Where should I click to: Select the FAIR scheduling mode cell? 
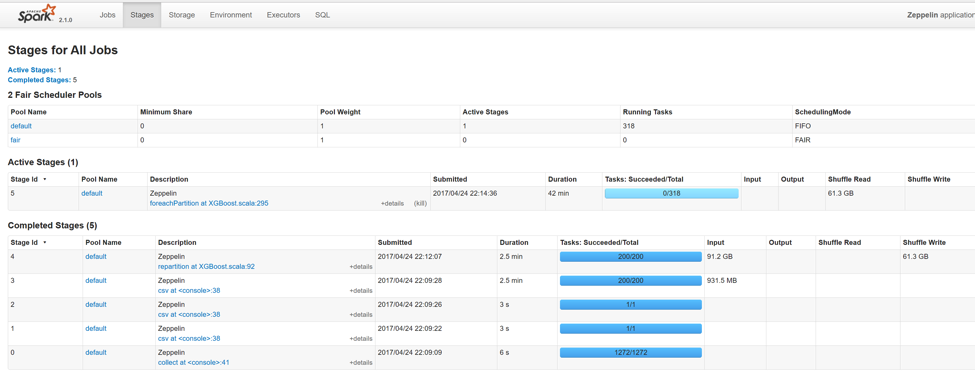[803, 140]
